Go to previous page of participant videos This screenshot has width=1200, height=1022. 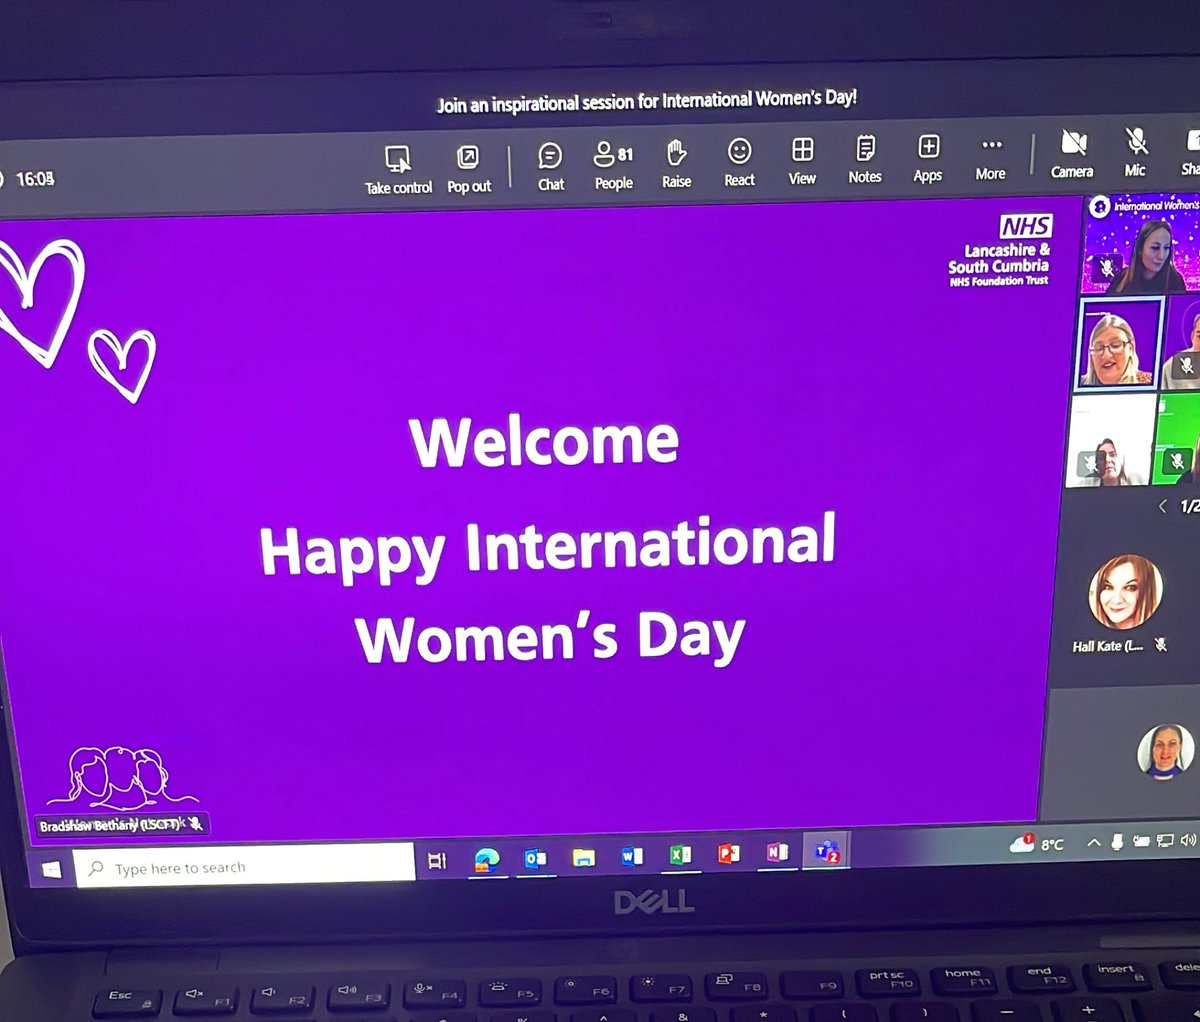(1162, 506)
